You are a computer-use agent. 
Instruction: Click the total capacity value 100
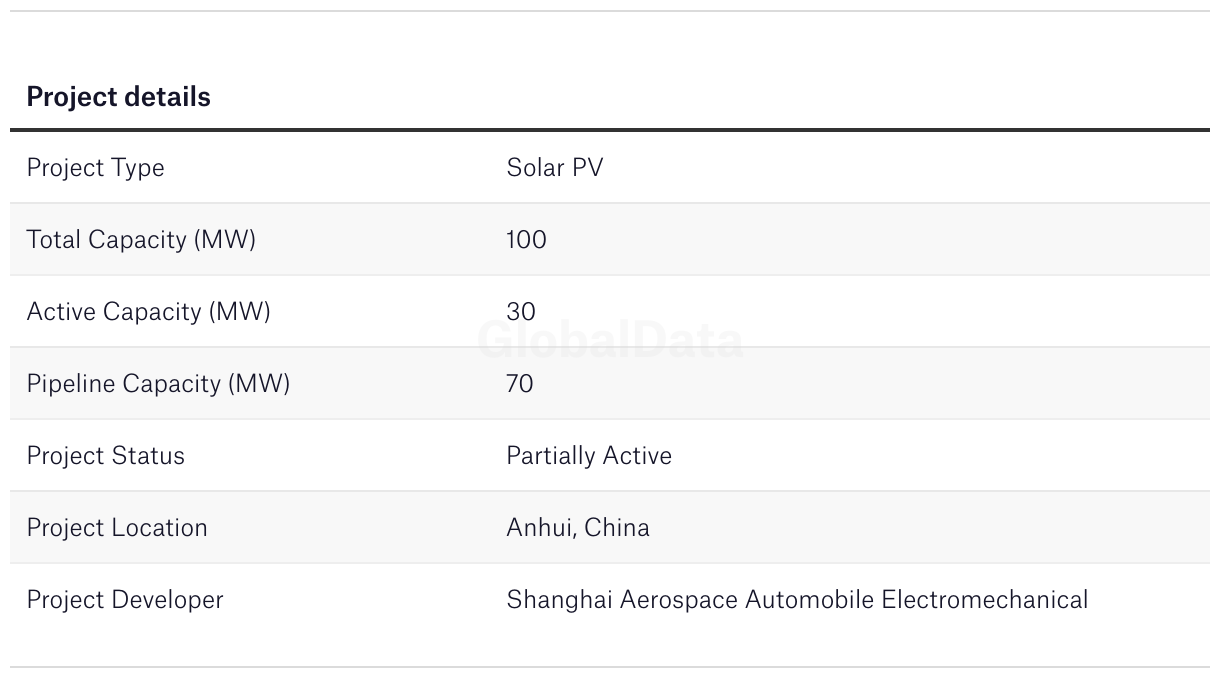point(526,240)
